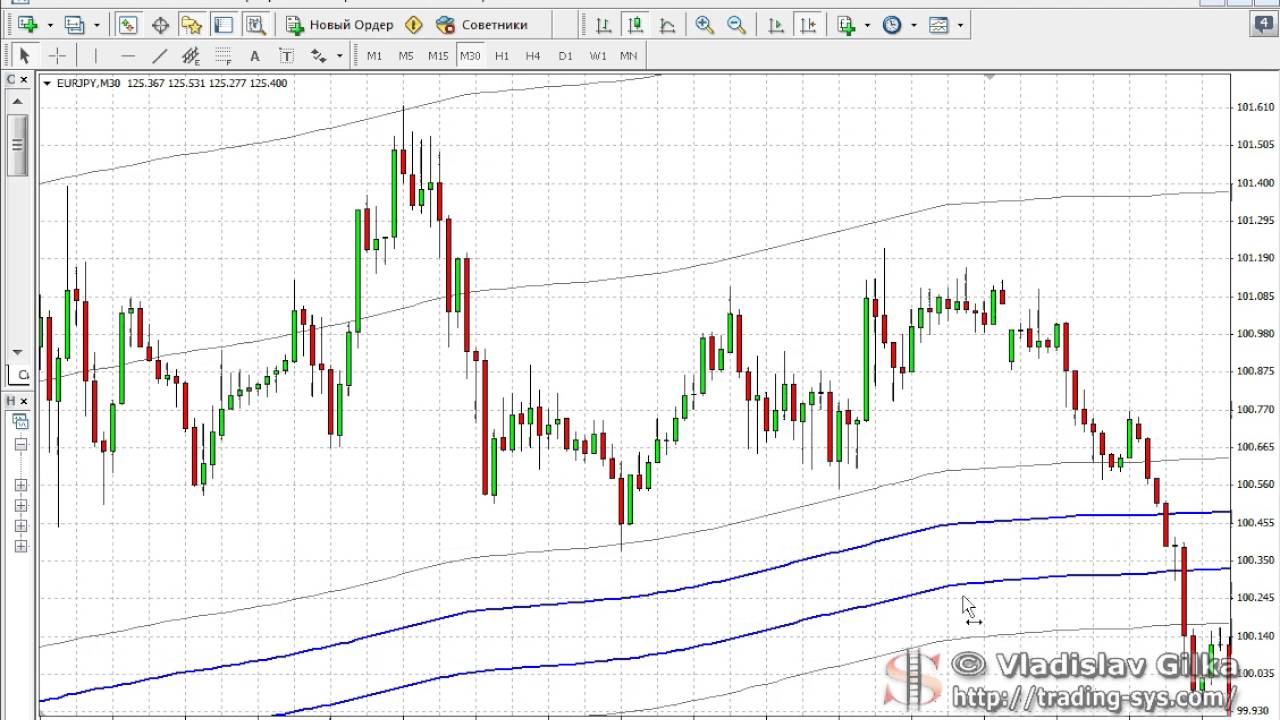
Task: Open the chat notifications '4' icon
Action: (1264, 25)
